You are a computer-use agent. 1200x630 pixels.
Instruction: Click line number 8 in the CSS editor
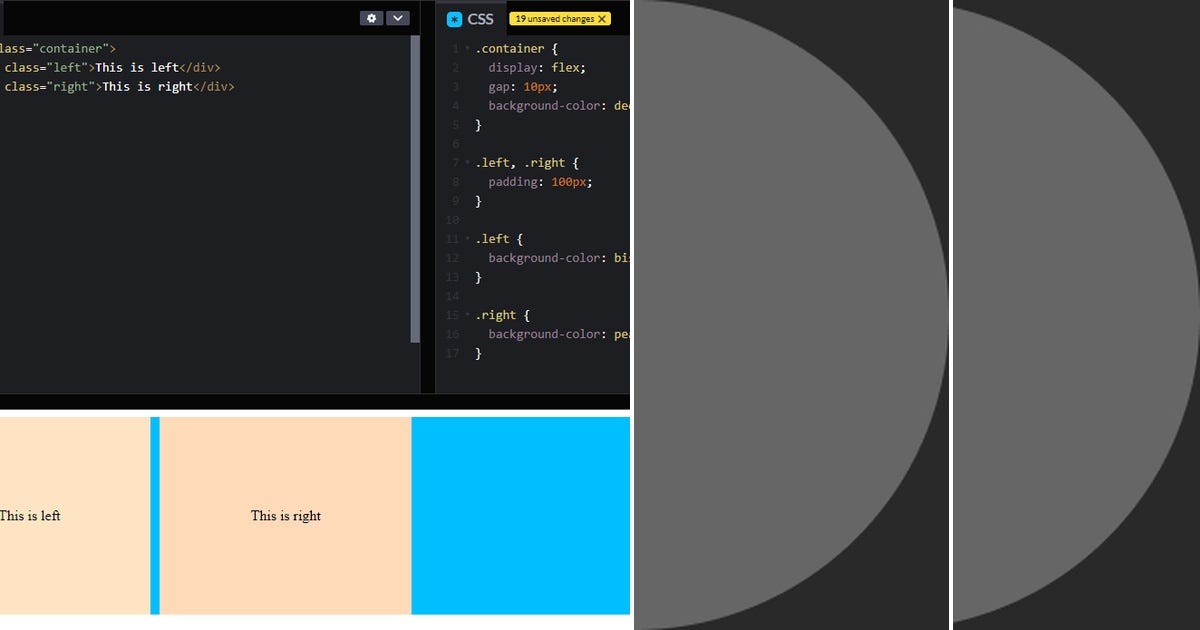(x=455, y=181)
